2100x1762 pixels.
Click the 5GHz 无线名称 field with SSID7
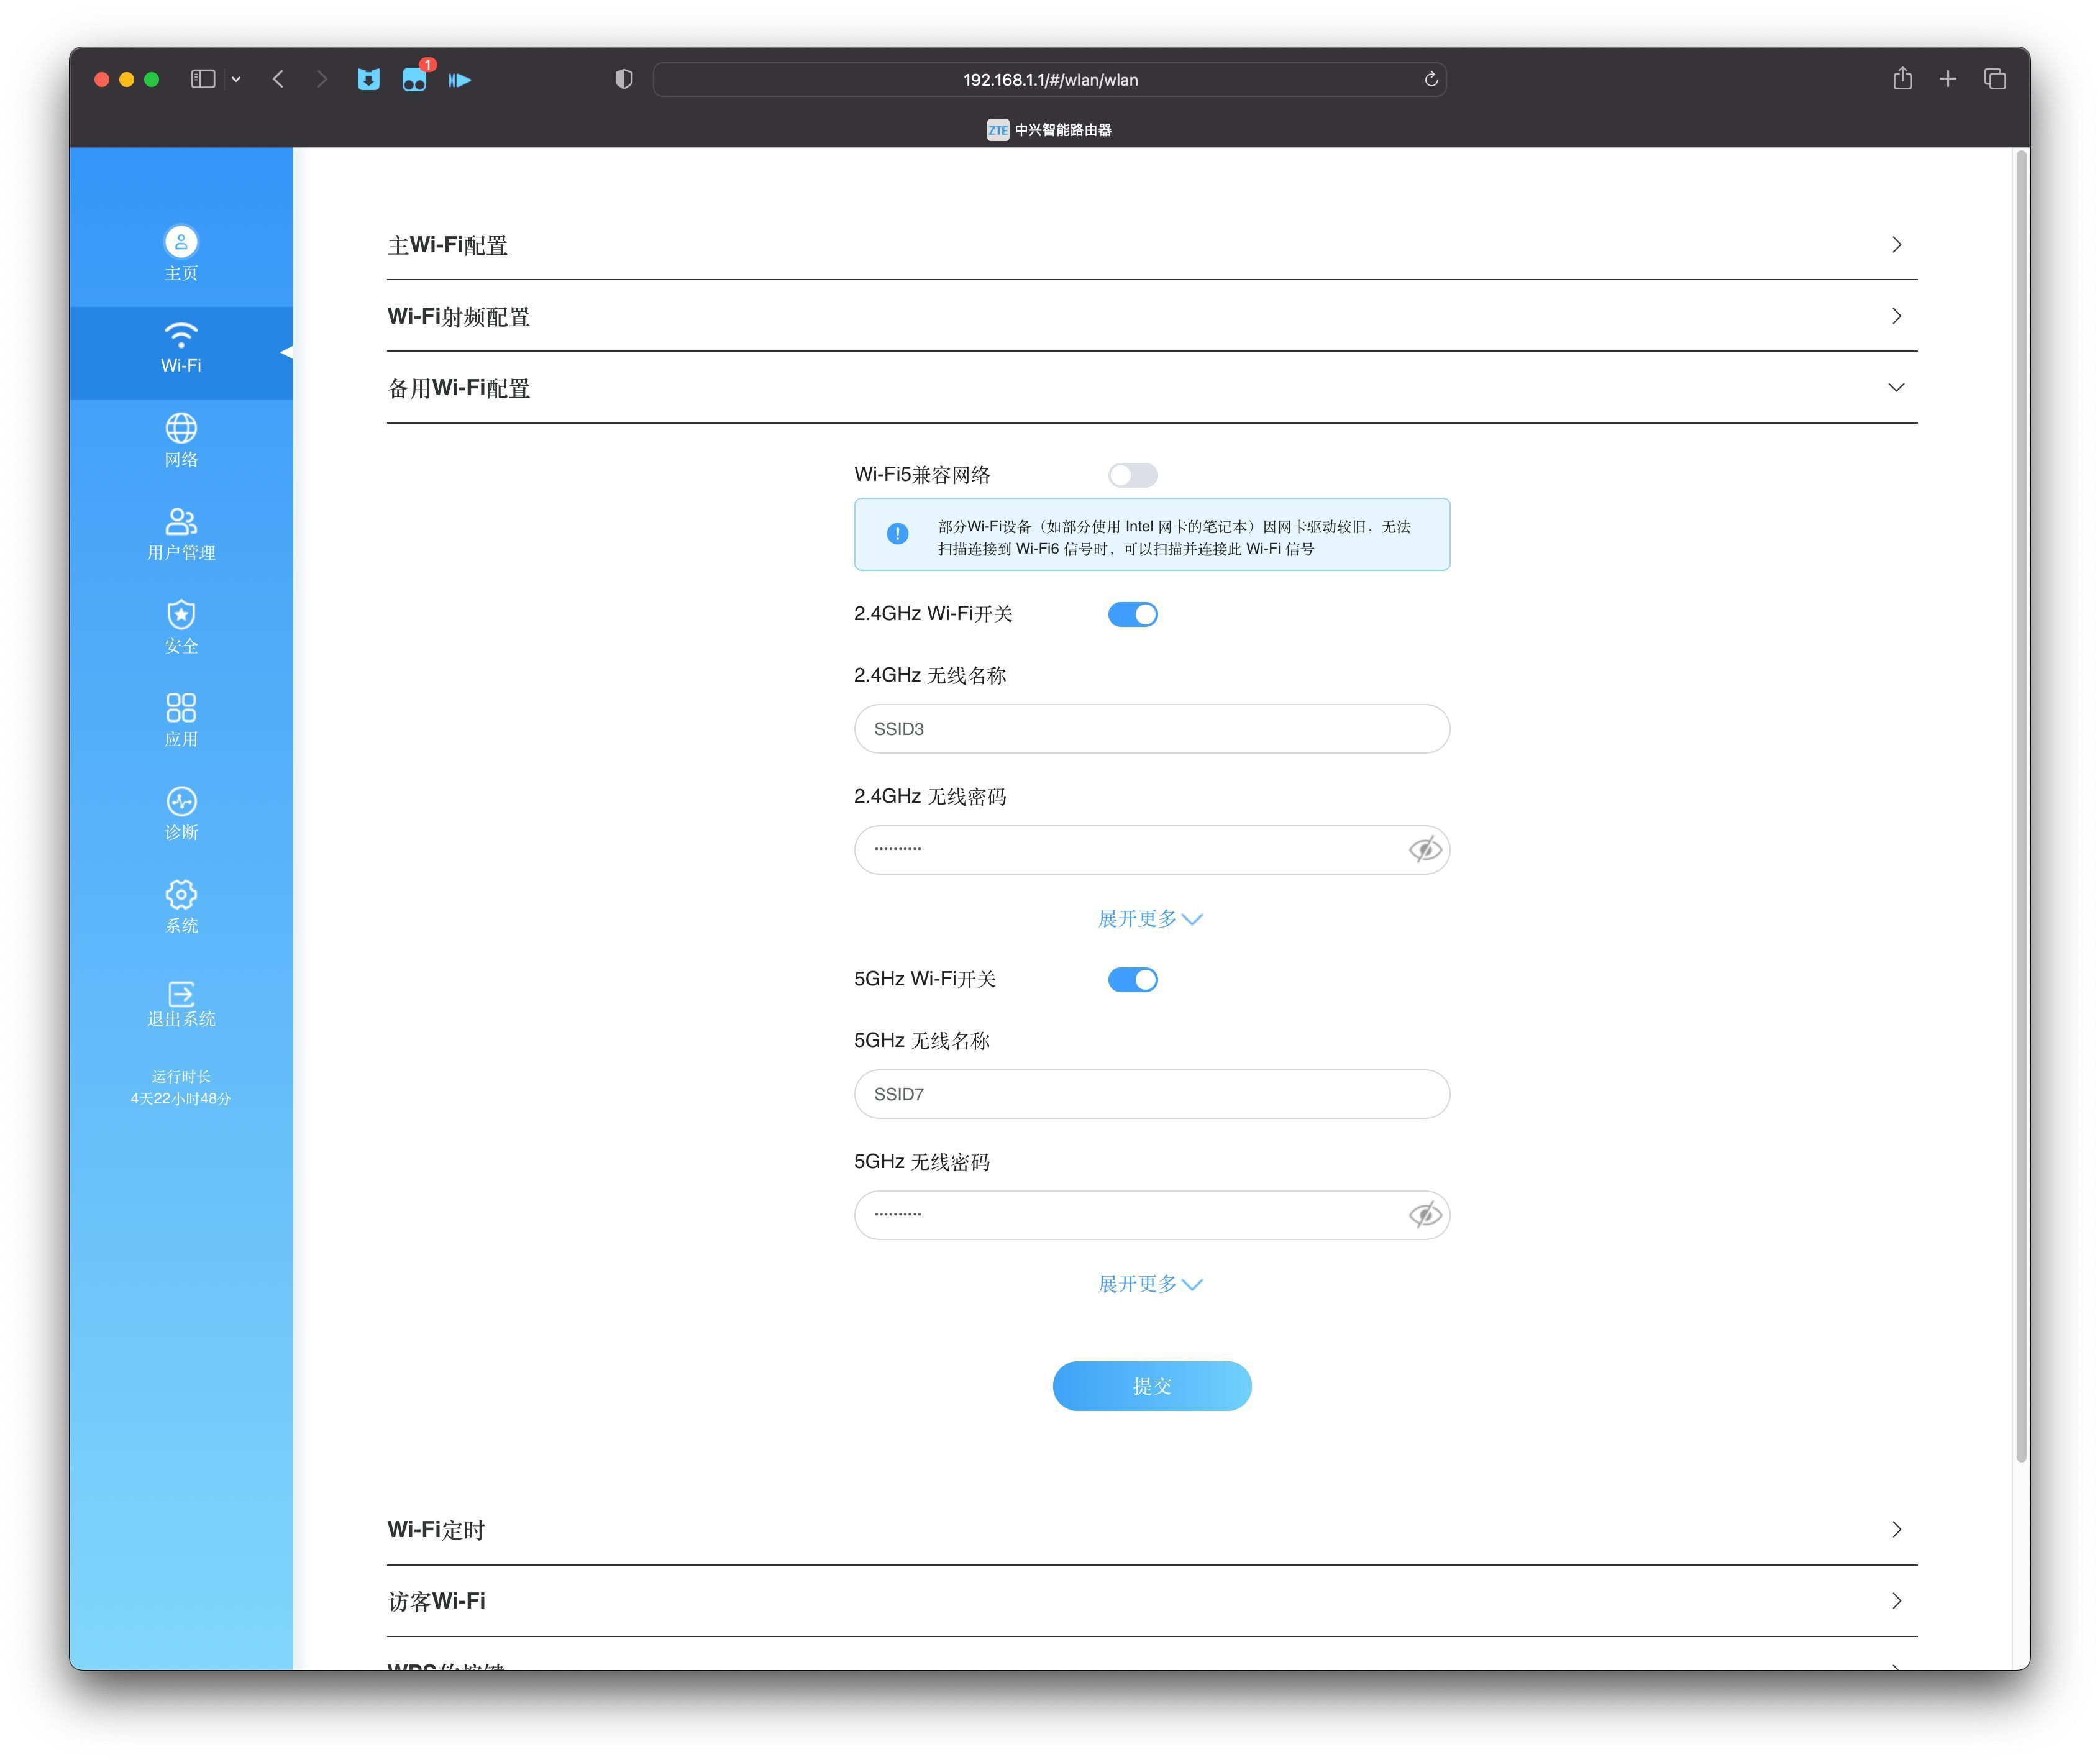1151,1093
